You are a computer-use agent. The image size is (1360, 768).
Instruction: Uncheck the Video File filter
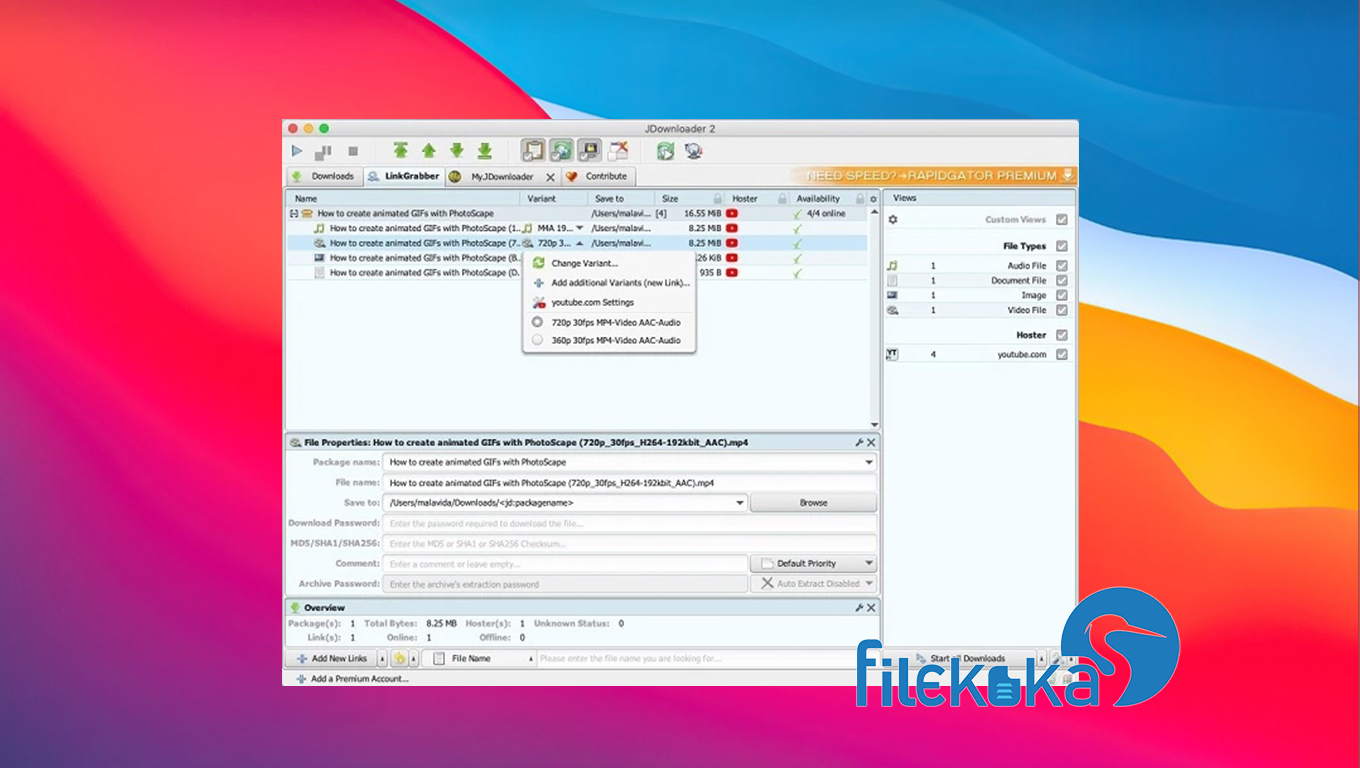tap(1062, 310)
